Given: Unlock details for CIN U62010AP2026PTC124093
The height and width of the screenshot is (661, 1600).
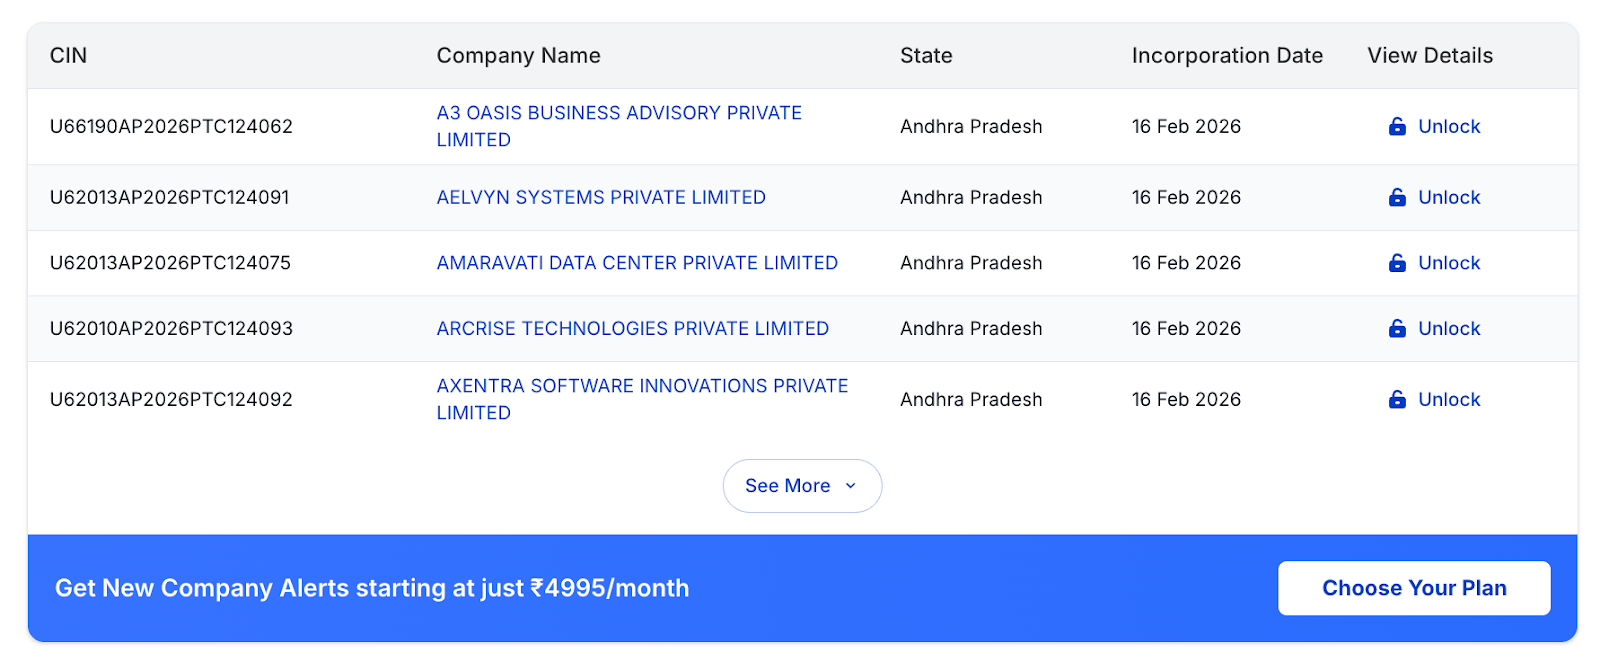Looking at the screenshot, I should click(x=1449, y=328).
